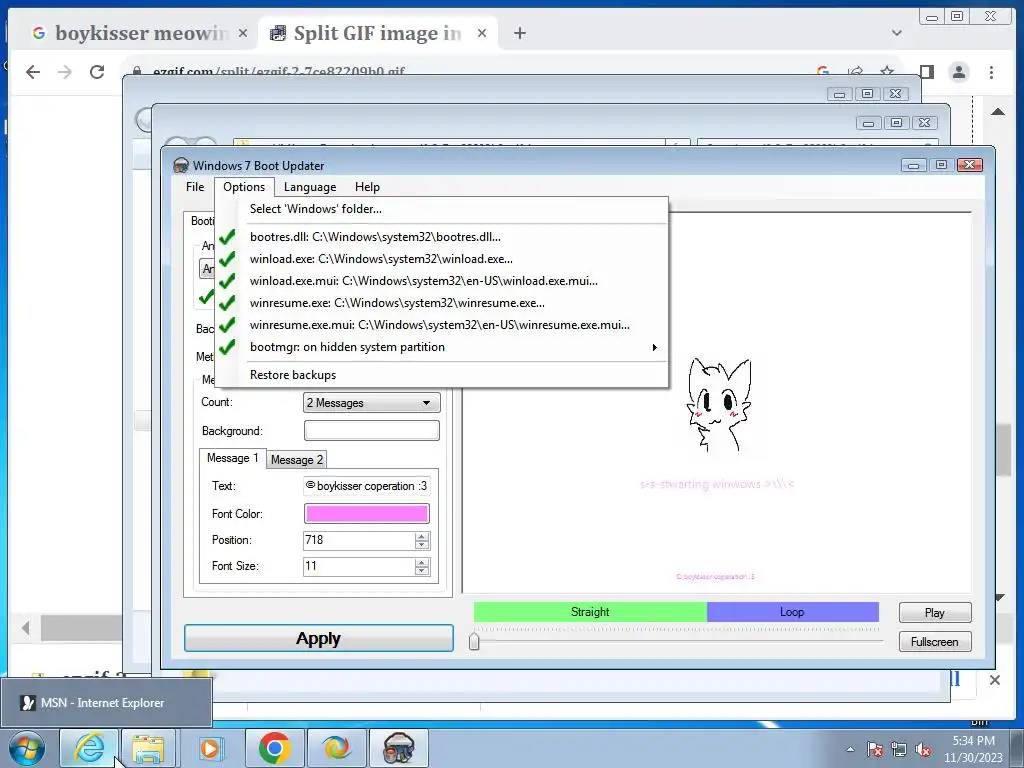Open Windows Explorer from the taskbar
This screenshot has width=1024, height=768.
pos(149,748)
